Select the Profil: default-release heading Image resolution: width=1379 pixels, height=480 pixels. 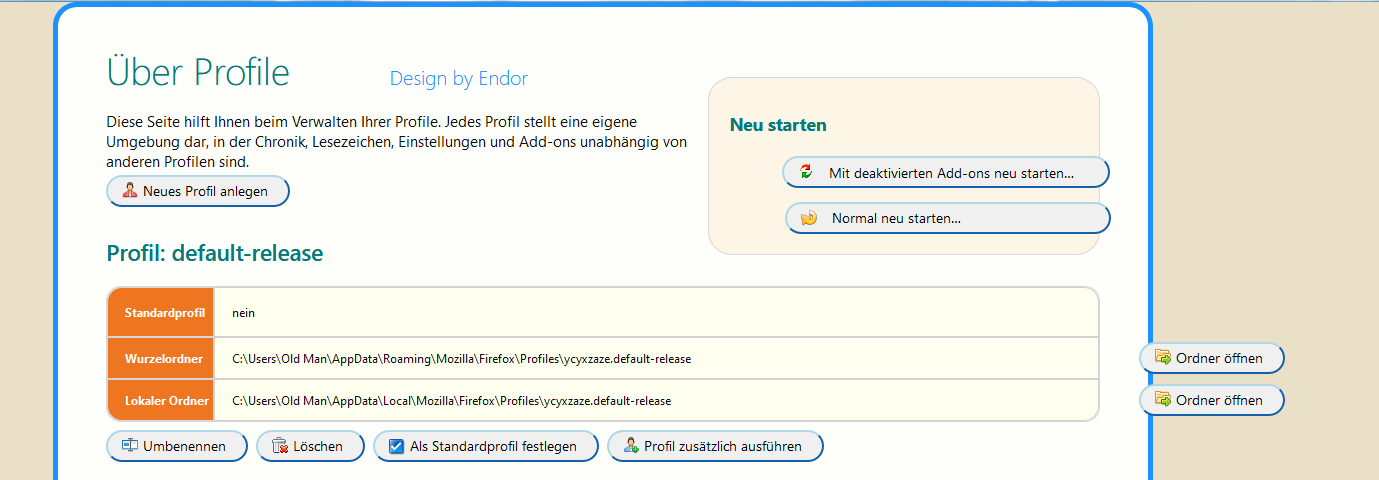[215, 254]
